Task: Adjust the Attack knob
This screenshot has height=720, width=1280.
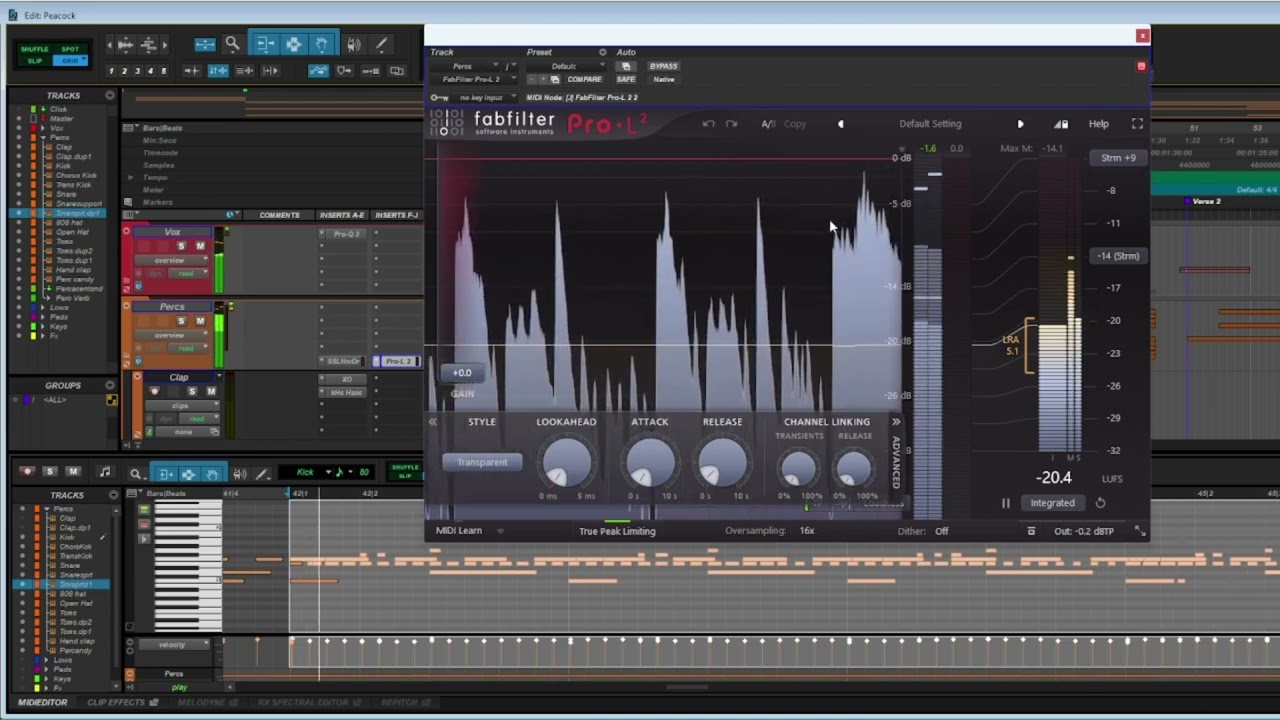Action: 649,462
